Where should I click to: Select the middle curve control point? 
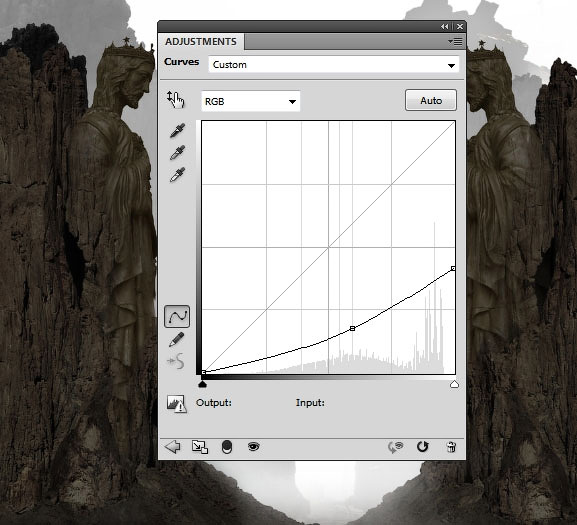(353, 328)
